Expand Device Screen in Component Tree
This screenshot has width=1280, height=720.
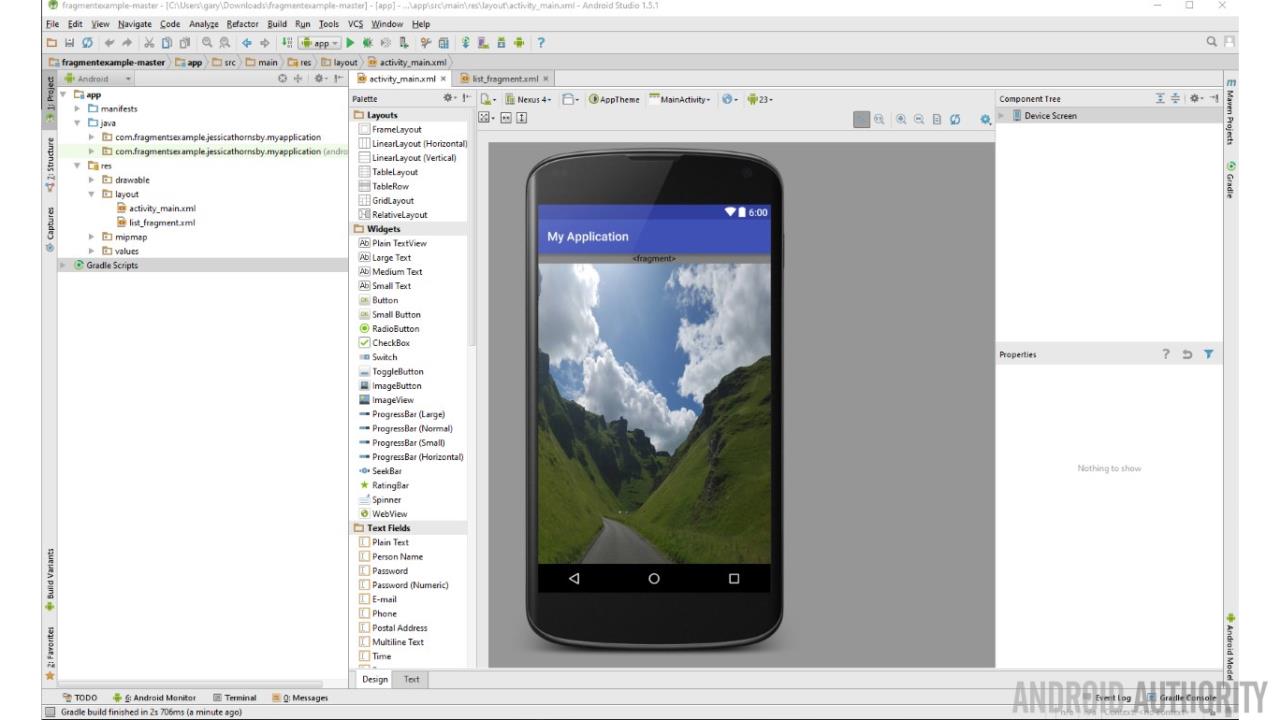pyautogui.click(x=1001, y=116)
